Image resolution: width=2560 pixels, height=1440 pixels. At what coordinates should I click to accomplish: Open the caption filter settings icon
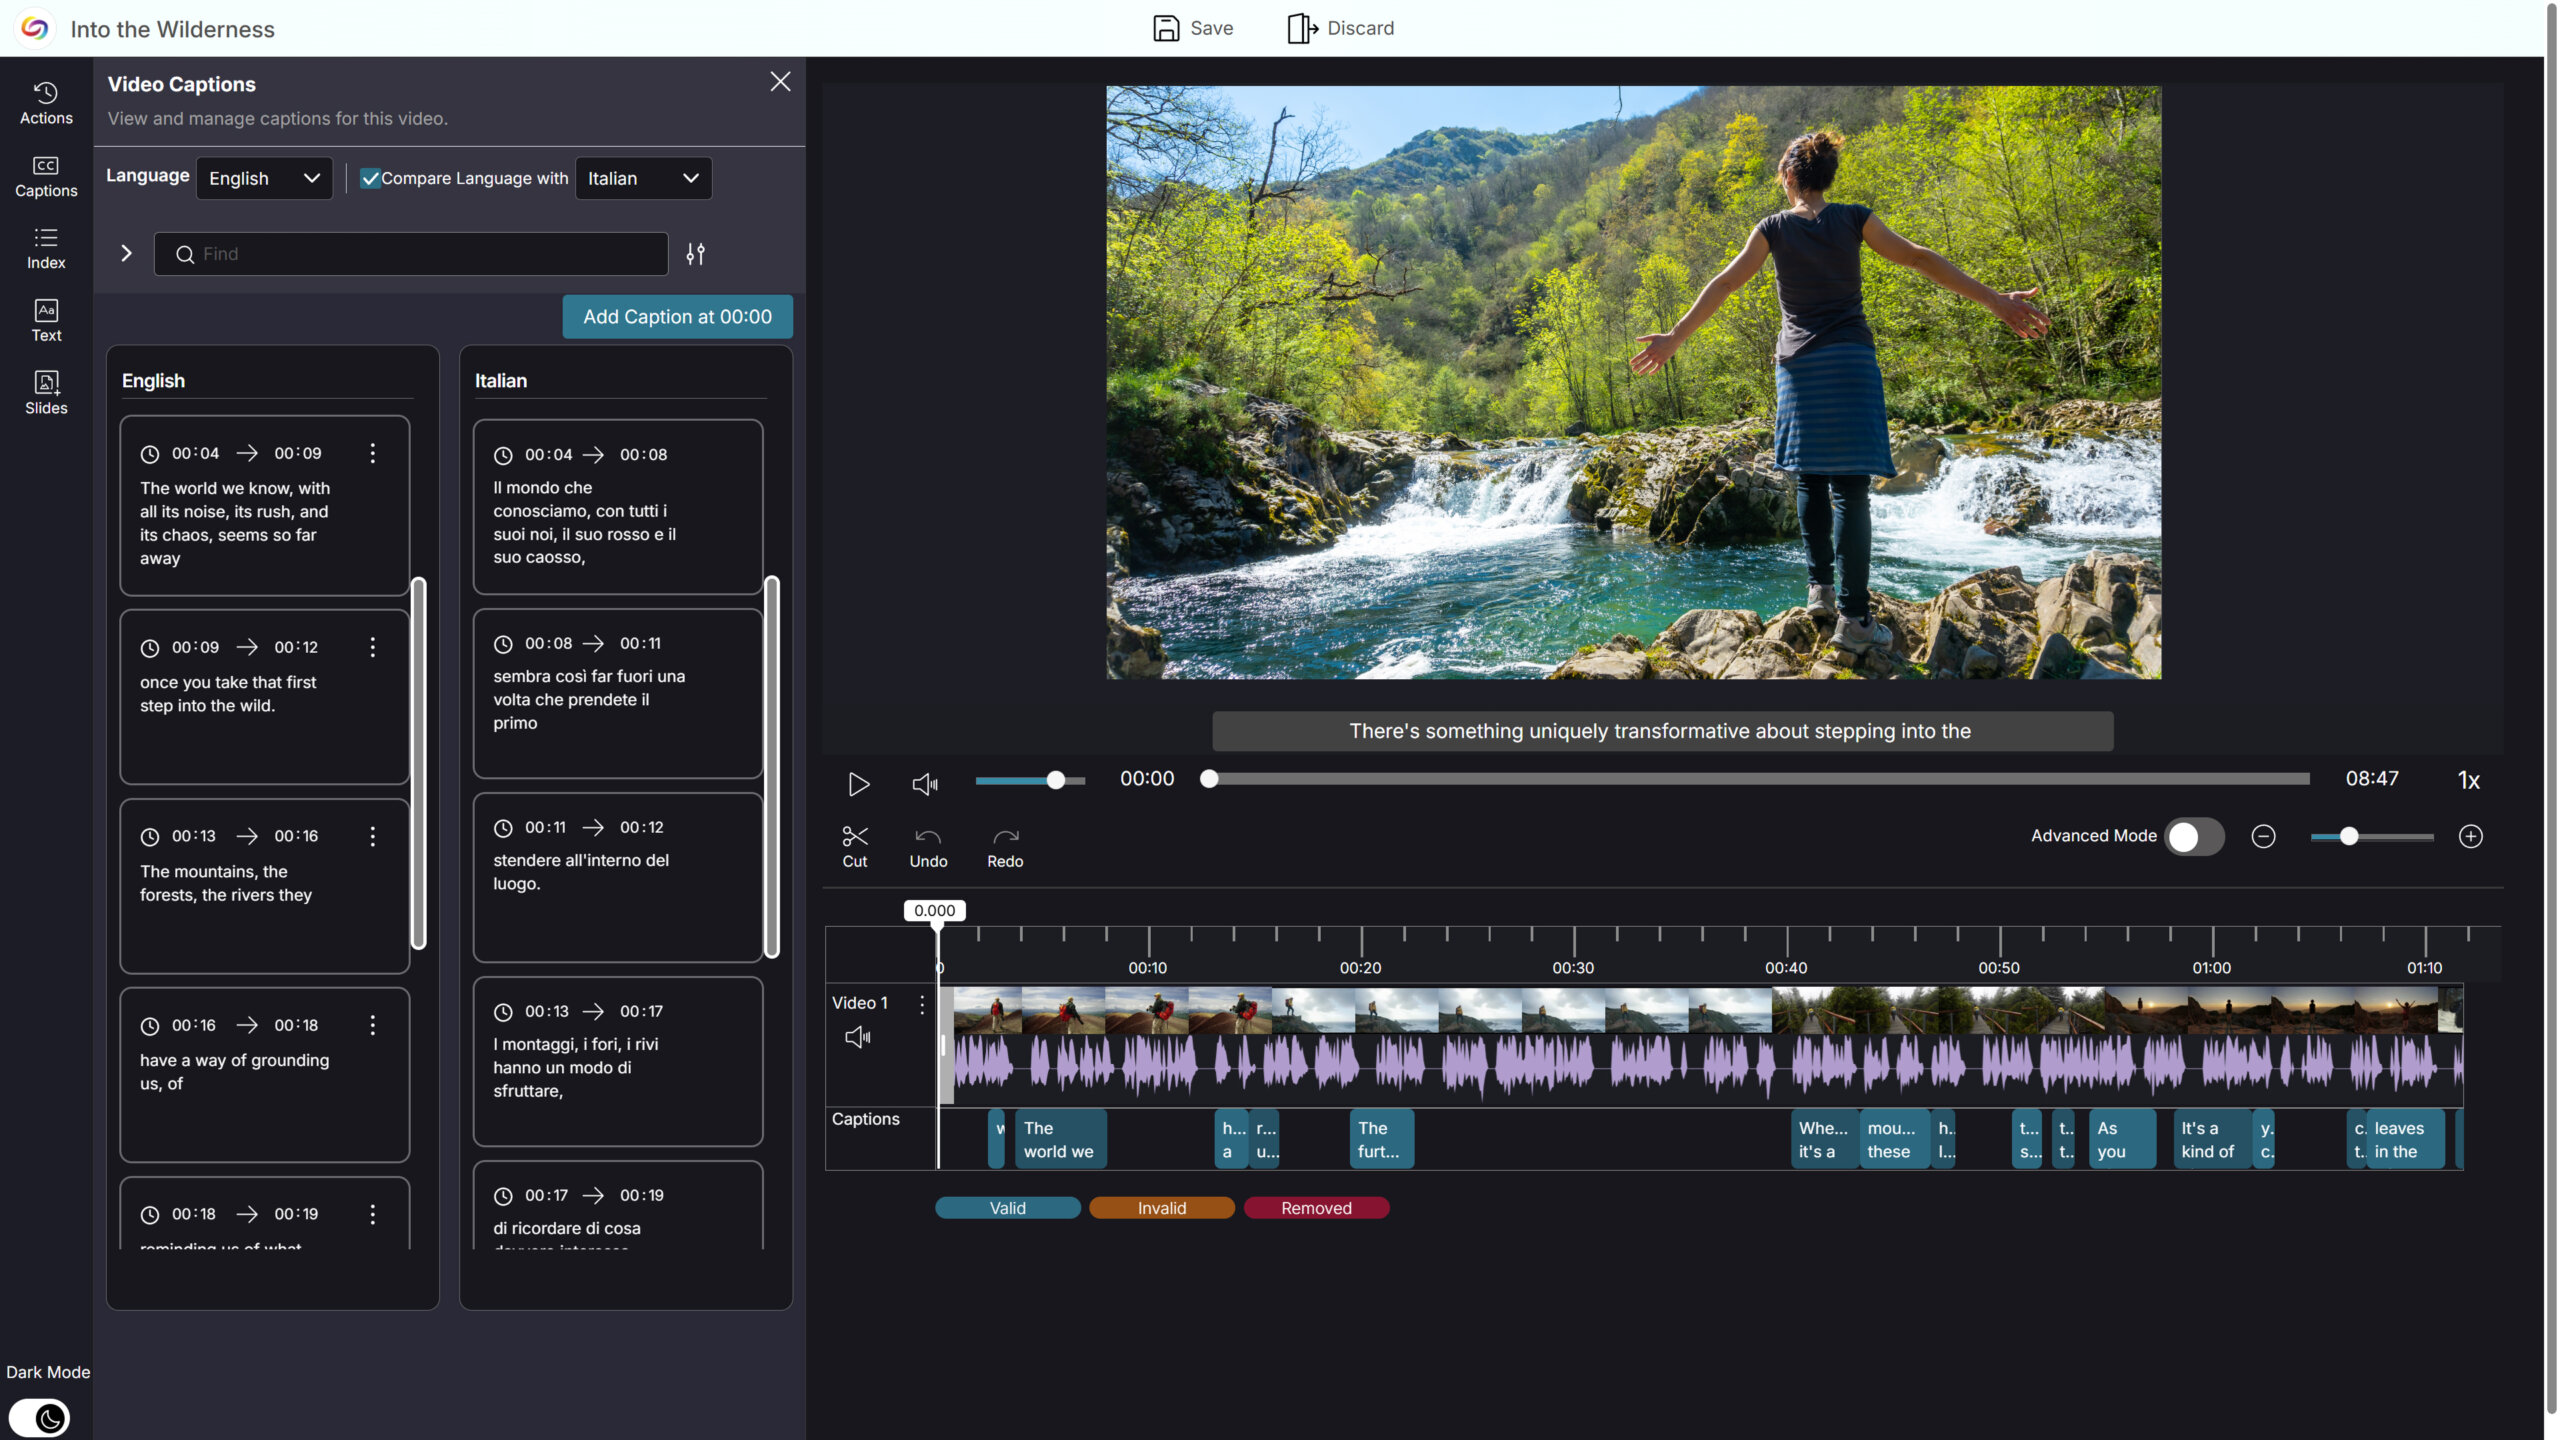click(x=695, y=254)
